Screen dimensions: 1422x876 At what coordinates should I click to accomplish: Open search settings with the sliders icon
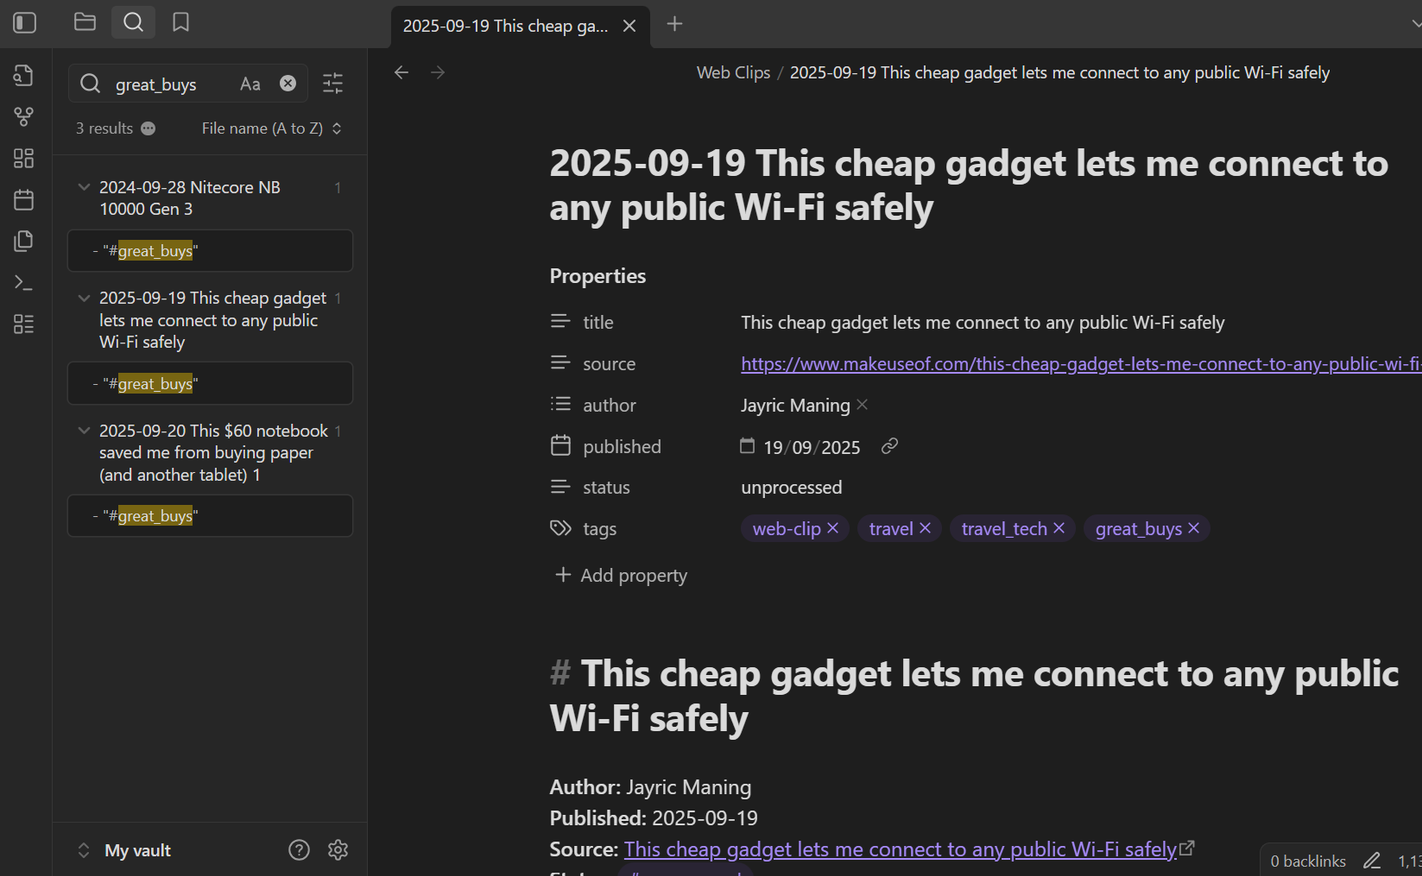[x=333, y=84]
